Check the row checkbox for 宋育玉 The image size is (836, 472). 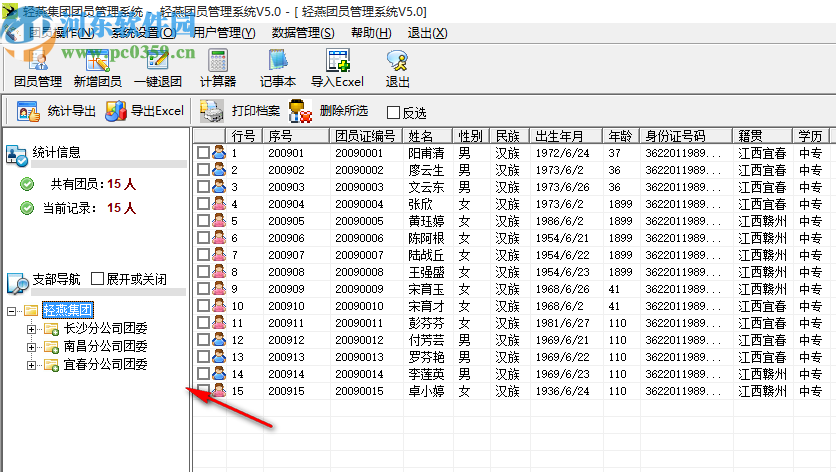[203, 289]
